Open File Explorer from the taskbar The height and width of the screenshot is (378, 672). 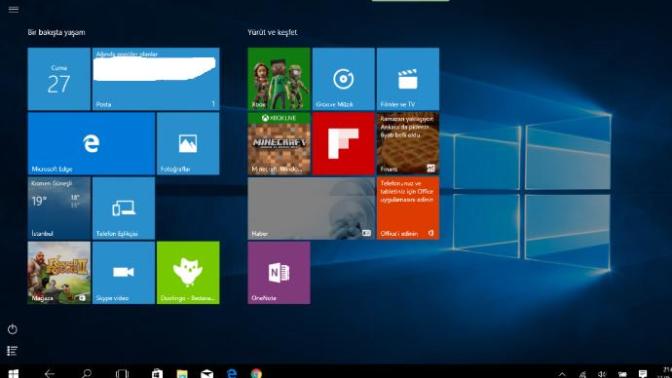tap(182, 374)
